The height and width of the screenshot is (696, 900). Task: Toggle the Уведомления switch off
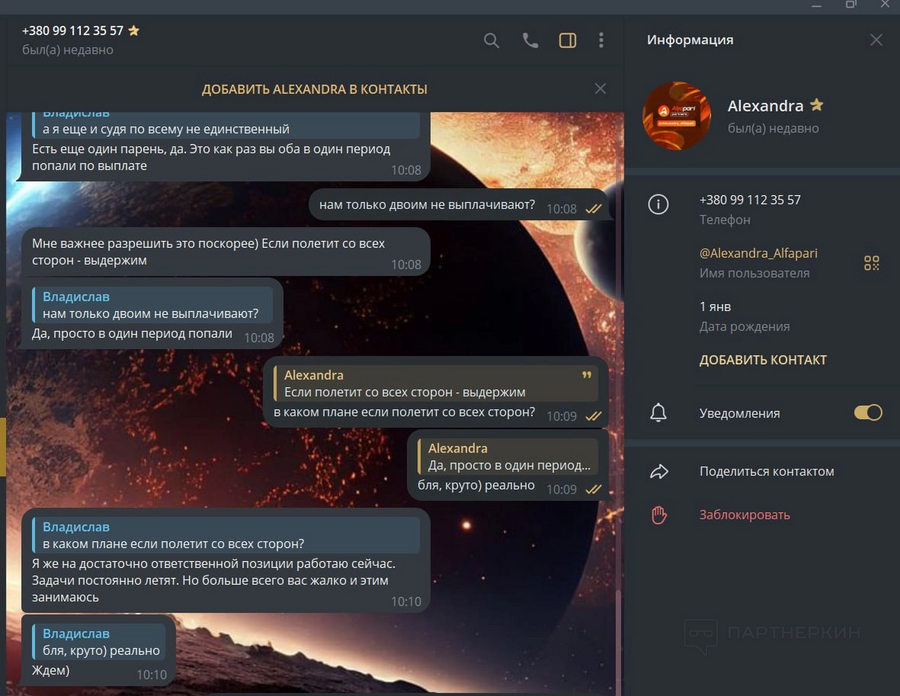coord(868,413)
